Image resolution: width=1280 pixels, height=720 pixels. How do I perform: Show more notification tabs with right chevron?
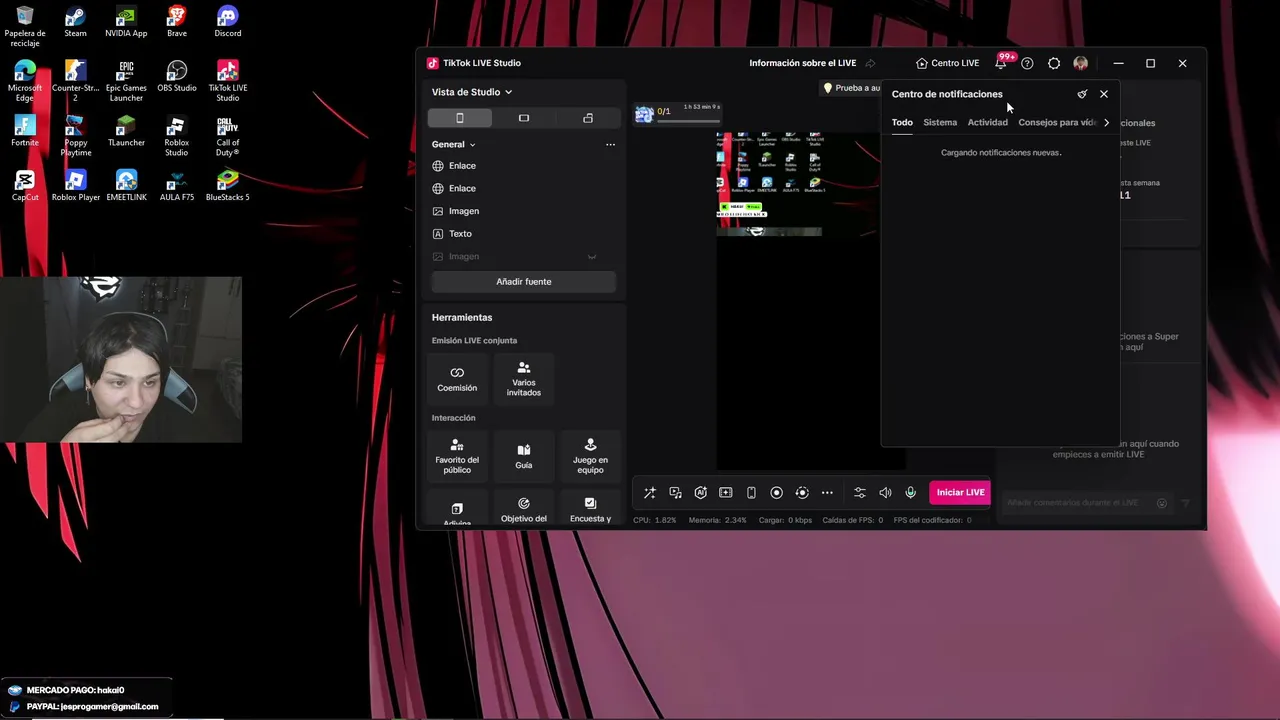click(x=1106, y=122)
